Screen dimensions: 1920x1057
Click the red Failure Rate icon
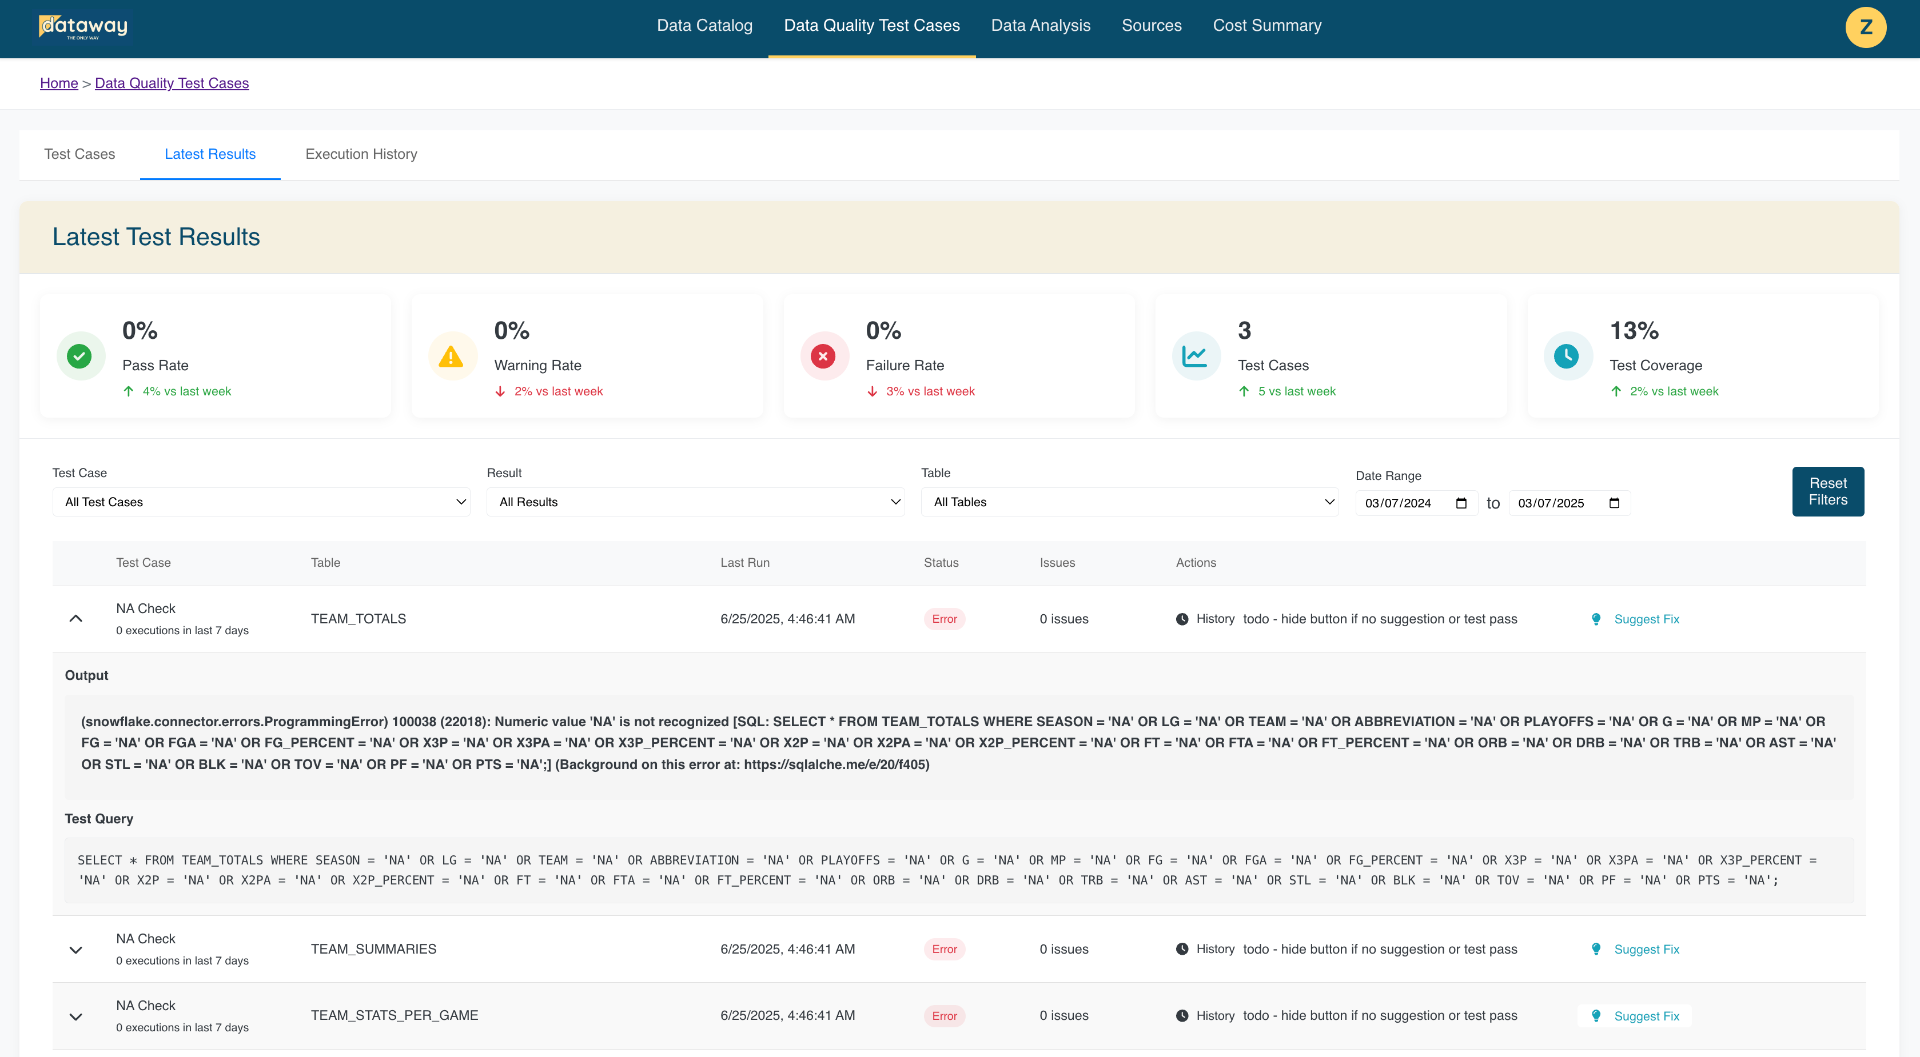823,356
